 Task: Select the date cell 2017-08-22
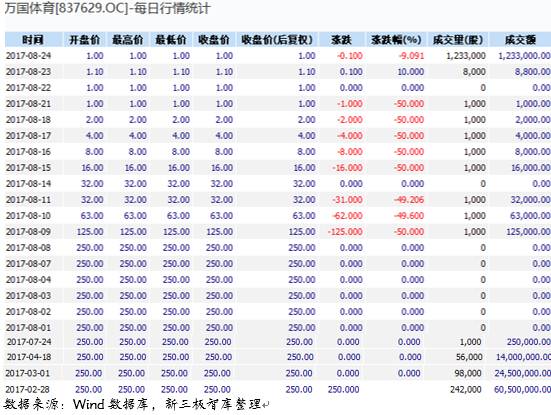(28, 87)
